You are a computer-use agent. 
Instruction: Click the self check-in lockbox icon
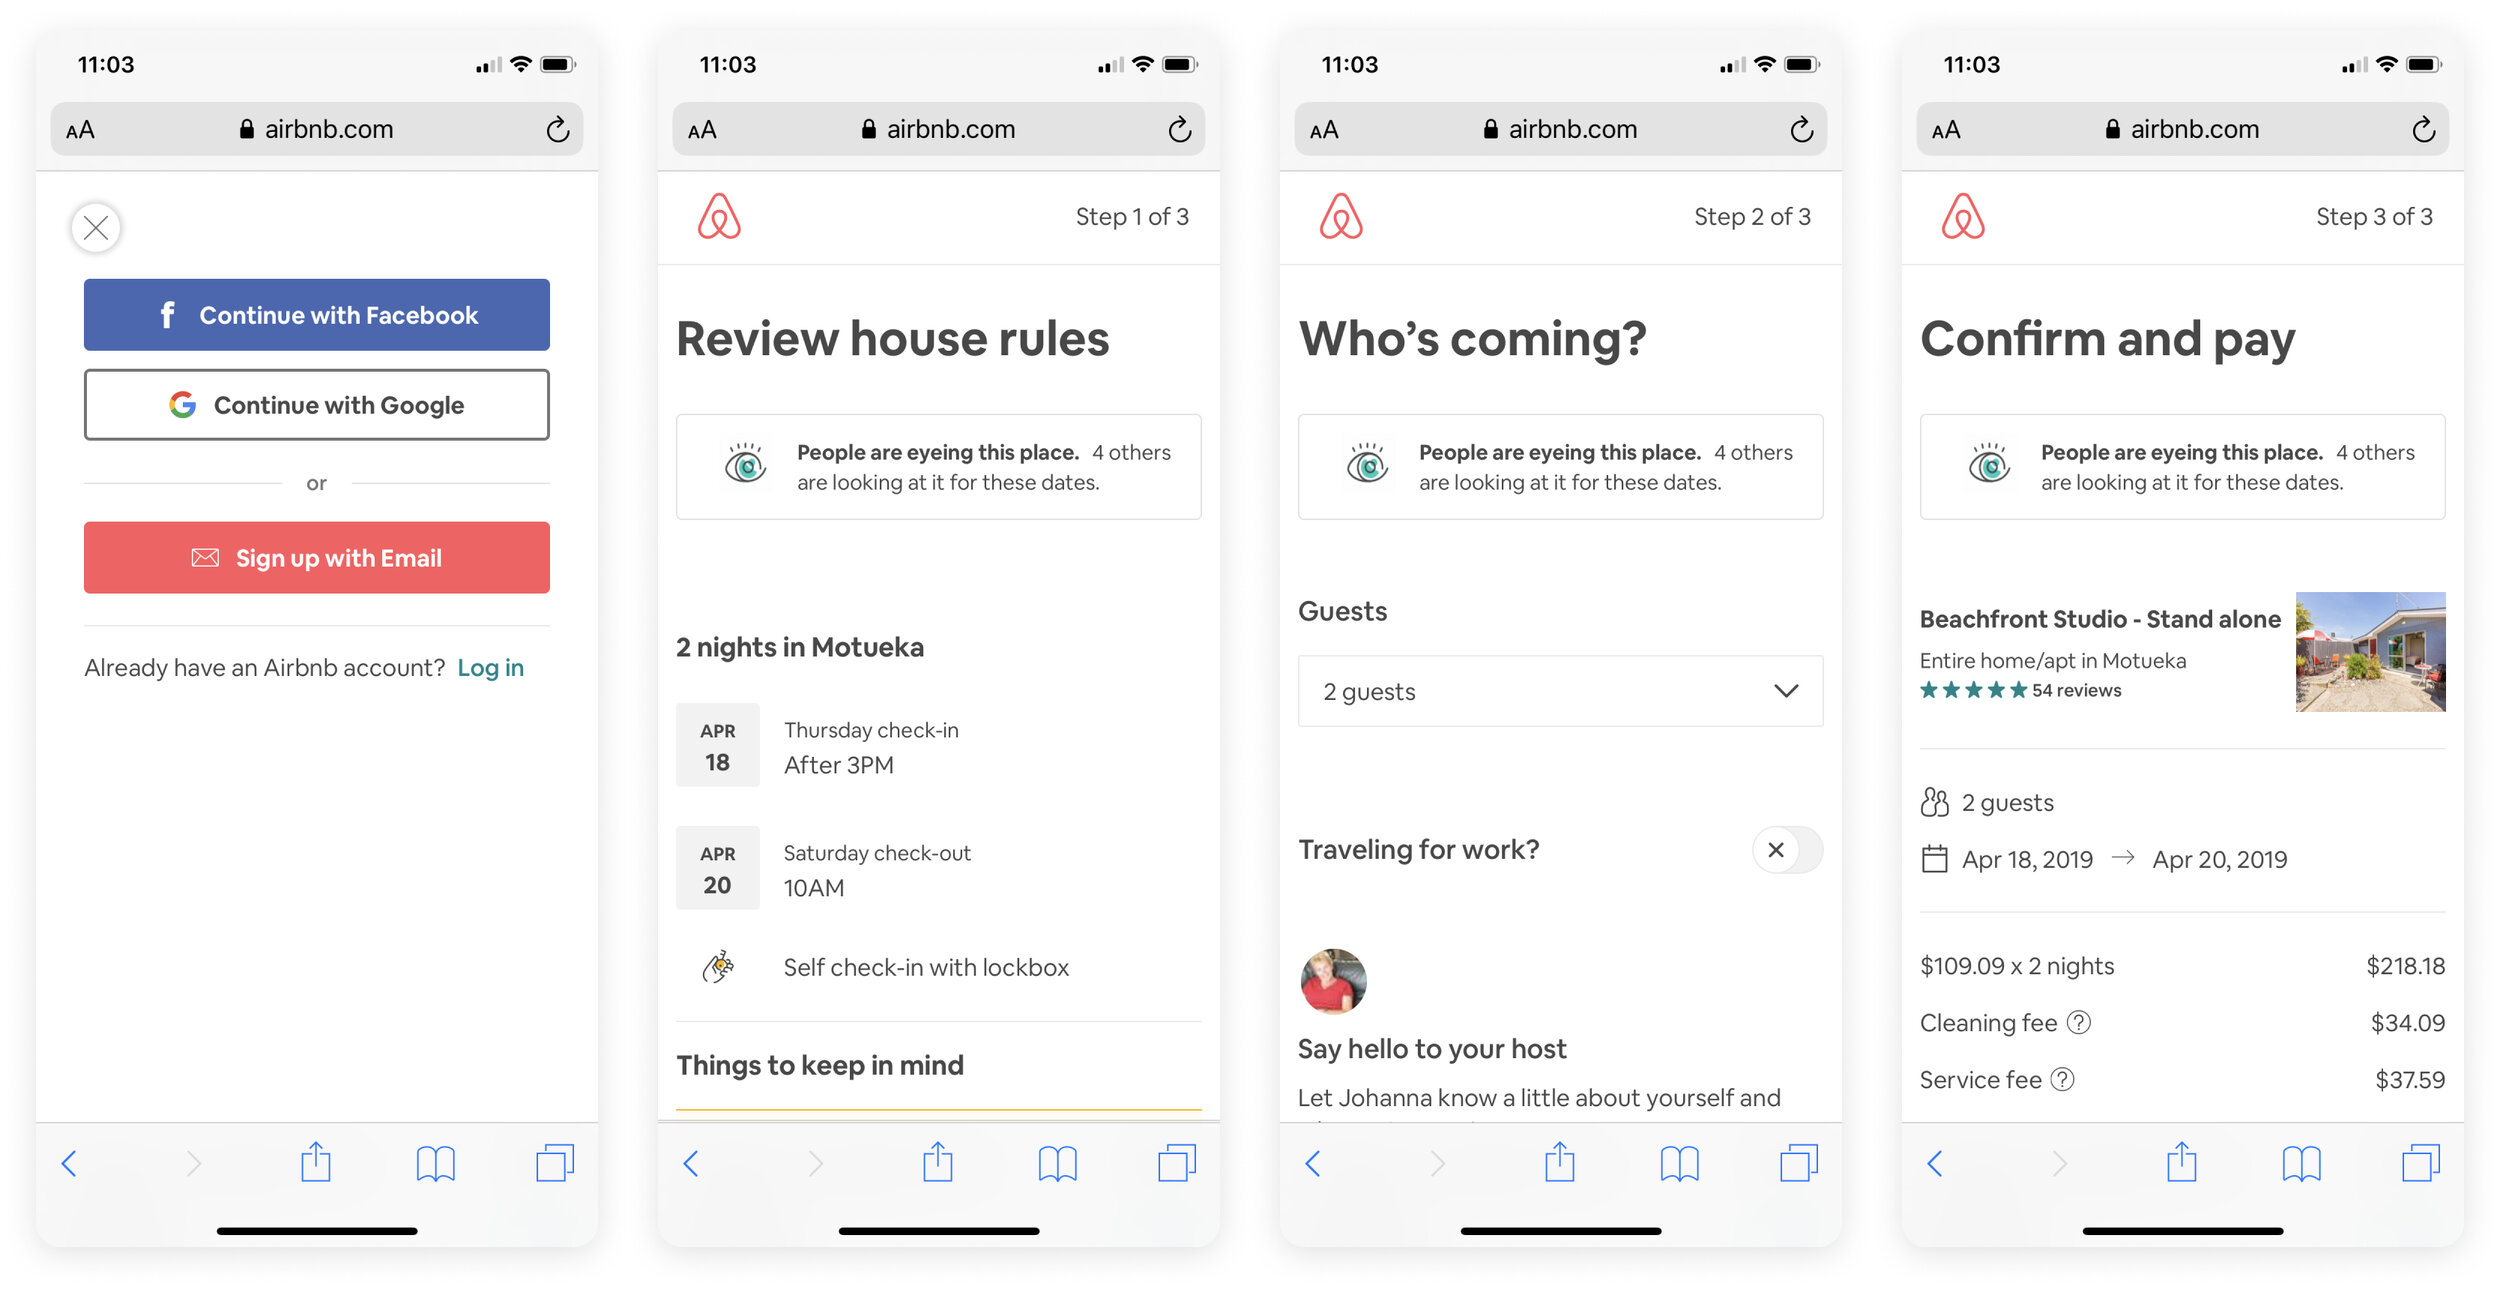click(720, 967)
